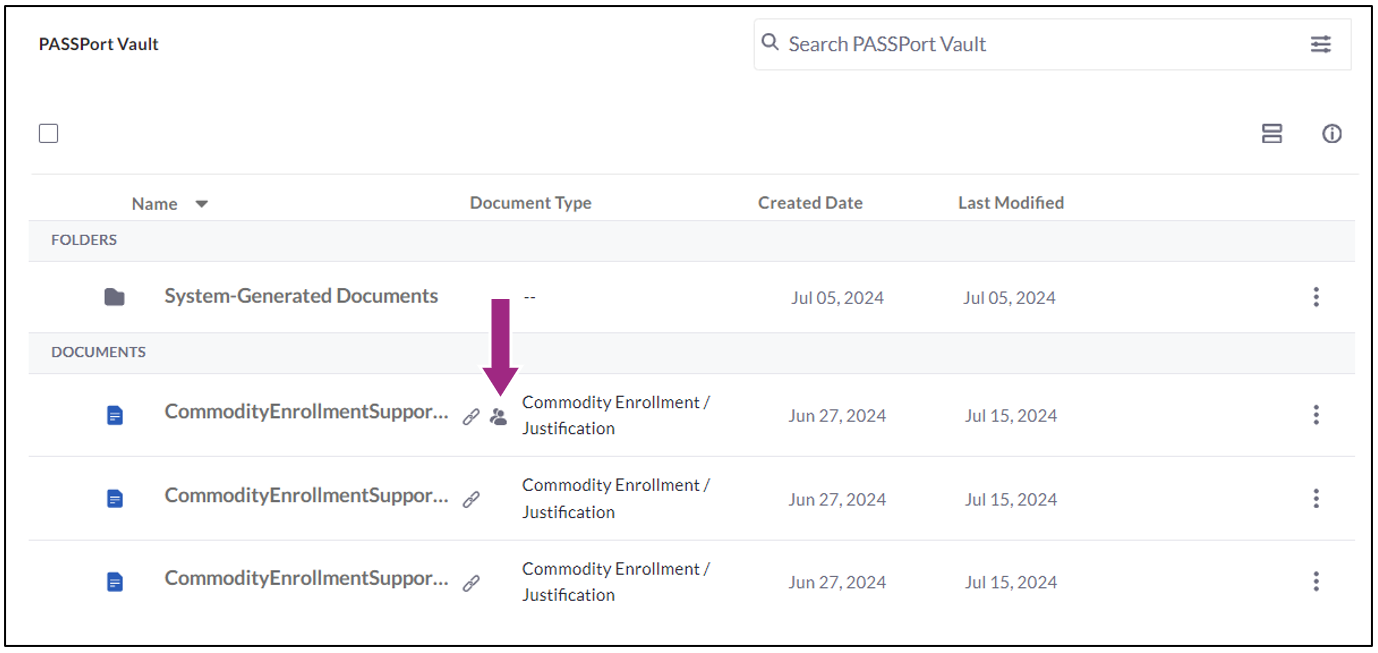Screen dimensions: 1378x653
Task: Click the System-Generated Documents folder icon
Action: coord(113,296)
